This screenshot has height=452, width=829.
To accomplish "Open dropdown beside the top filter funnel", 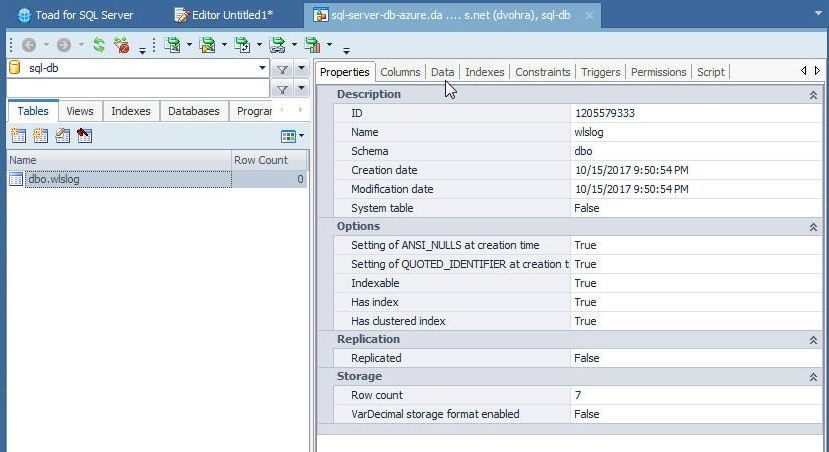I will click(x=301, y=68).
